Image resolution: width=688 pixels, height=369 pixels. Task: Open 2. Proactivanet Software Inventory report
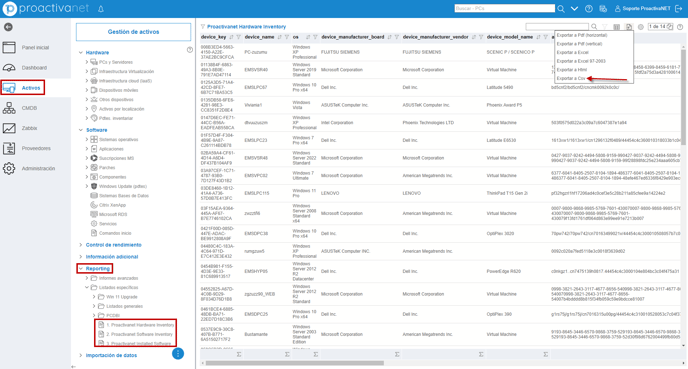coord(136,334)
